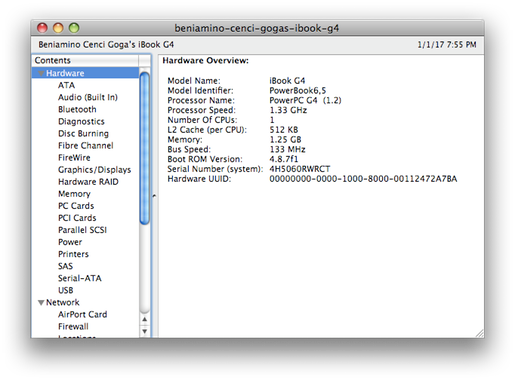Click the sidebar scroll down arrow
This screenshot has height=380, width=515.
[x=145, y=331]
